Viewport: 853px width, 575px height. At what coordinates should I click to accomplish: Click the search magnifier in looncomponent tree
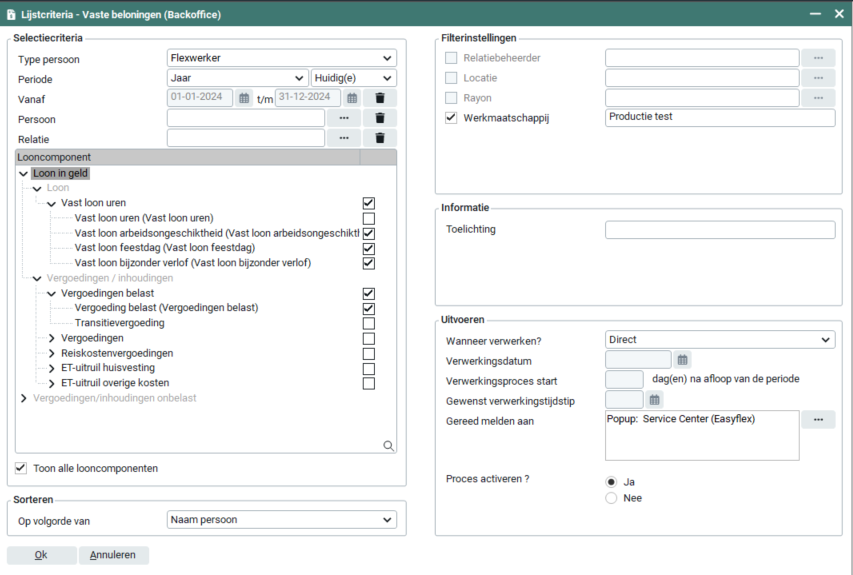388,446
